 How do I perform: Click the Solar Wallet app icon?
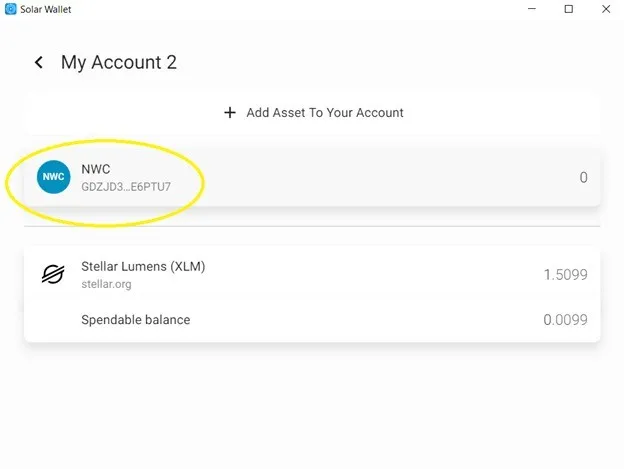[11, 9]
